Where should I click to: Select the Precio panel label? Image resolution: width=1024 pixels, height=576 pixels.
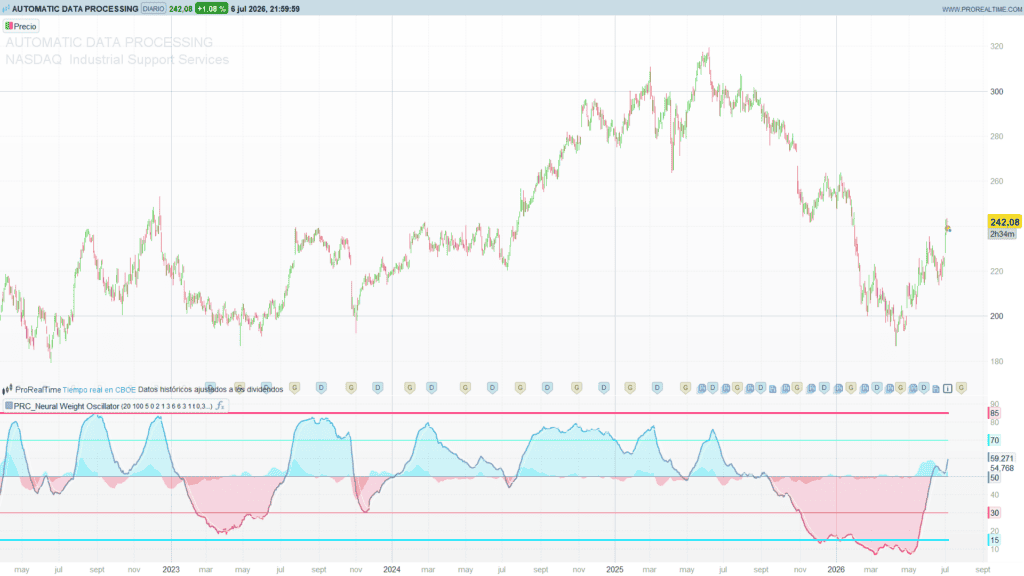[25, 26]
